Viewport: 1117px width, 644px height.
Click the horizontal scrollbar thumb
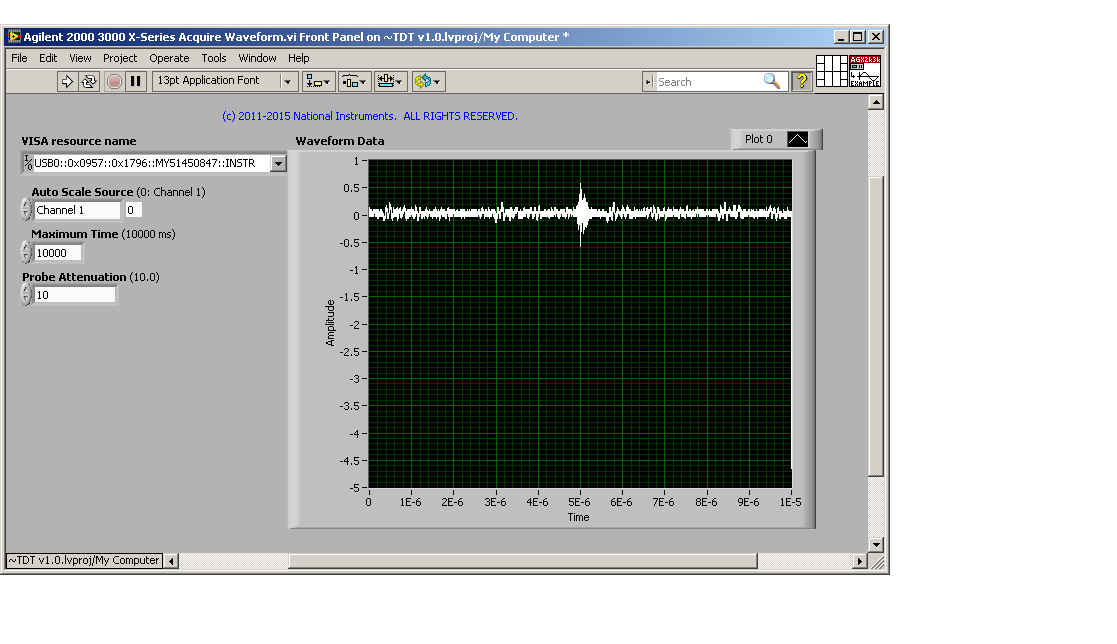click(523, 561)
